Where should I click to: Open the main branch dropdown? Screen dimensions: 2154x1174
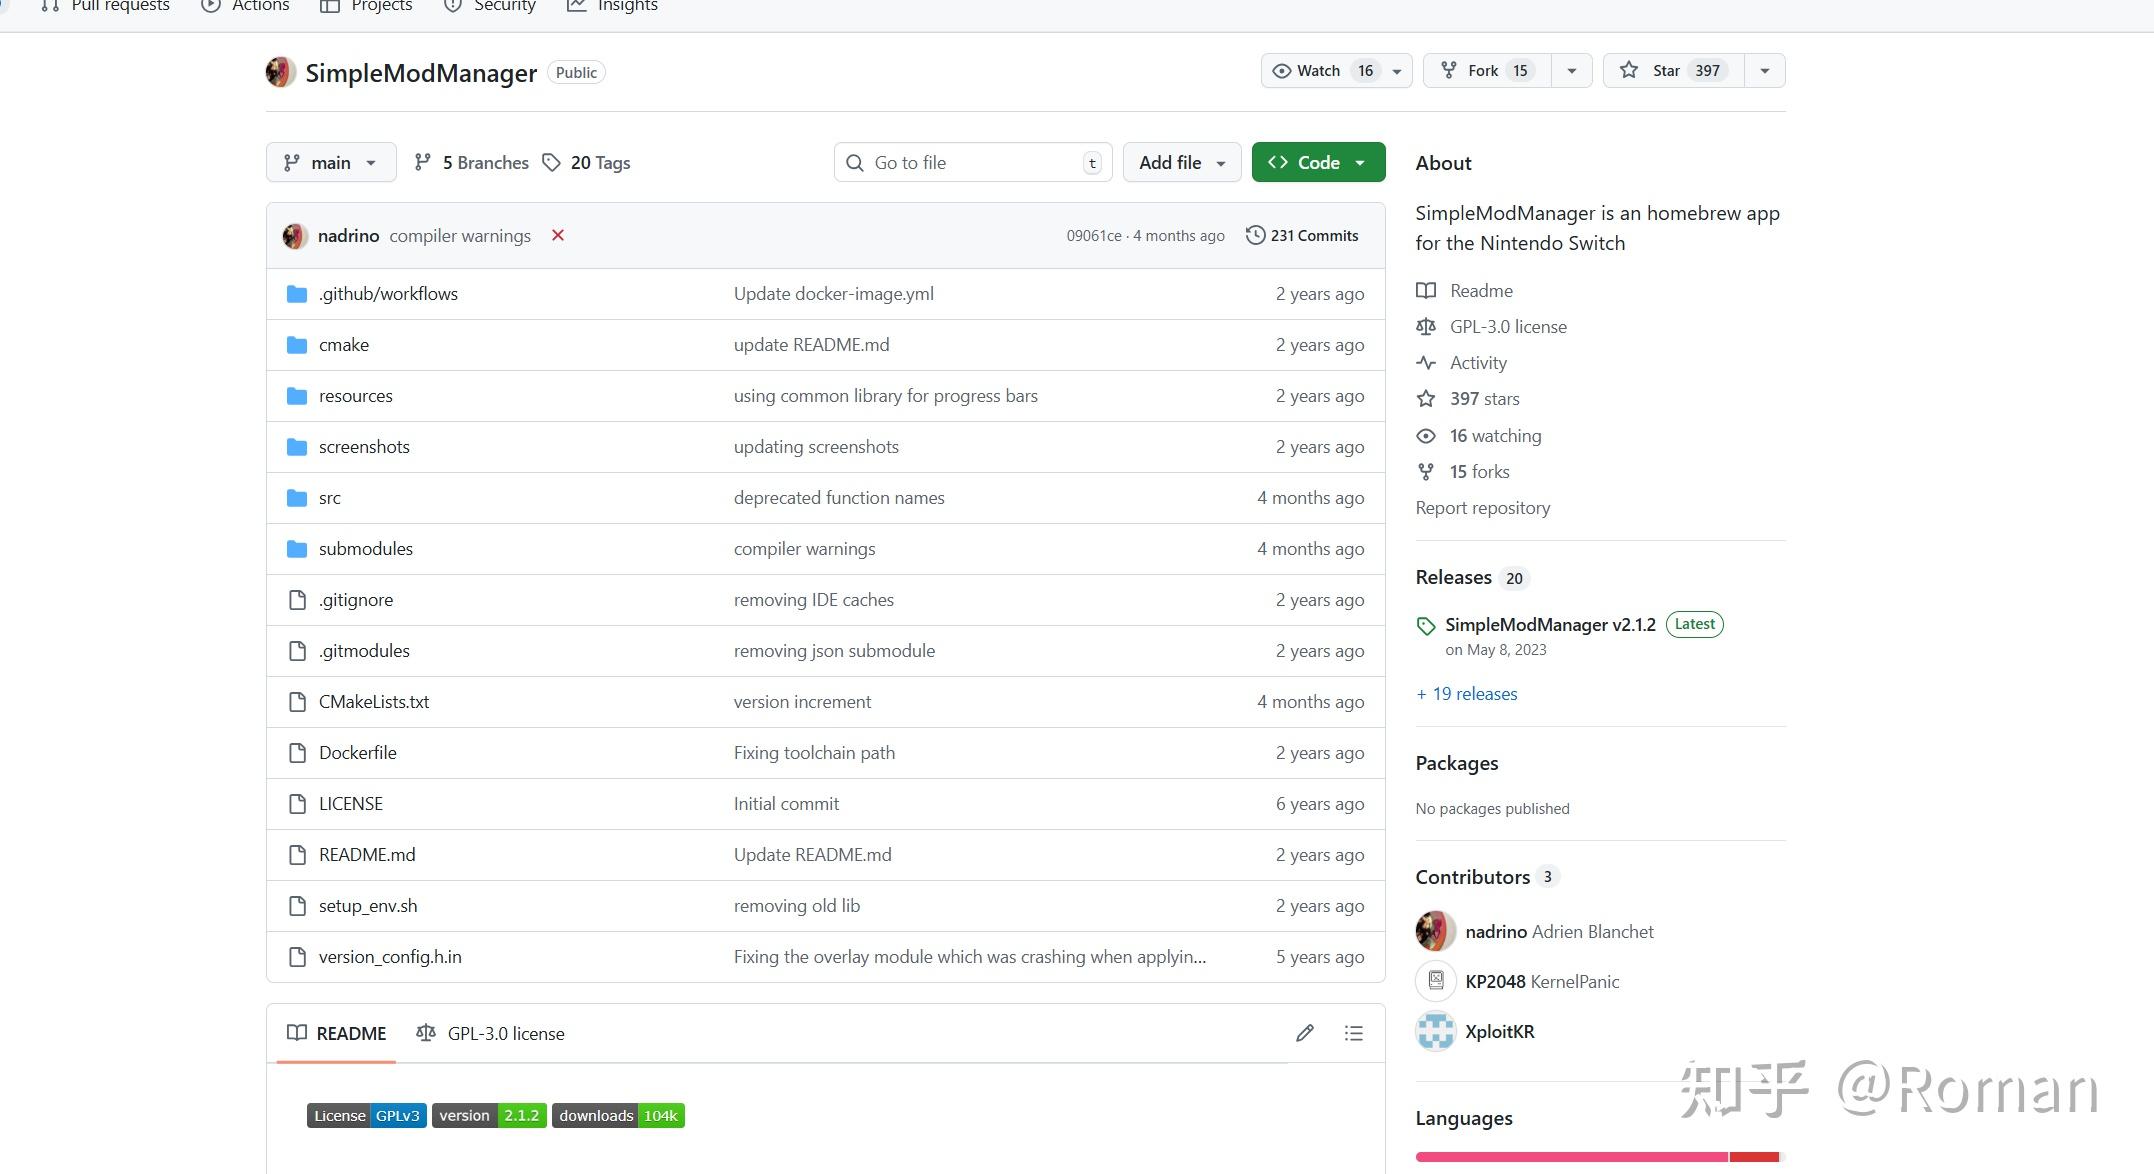[x=330, y=163]
